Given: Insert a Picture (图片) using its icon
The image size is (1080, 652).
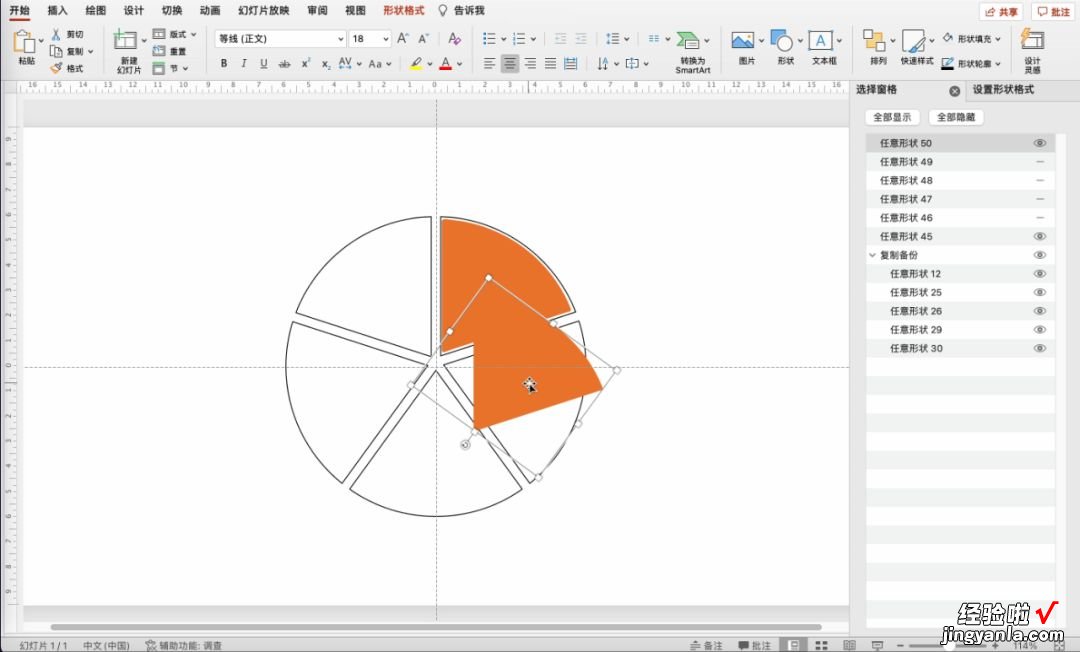Looking at the screenshot, I should (x=742, y=41).
